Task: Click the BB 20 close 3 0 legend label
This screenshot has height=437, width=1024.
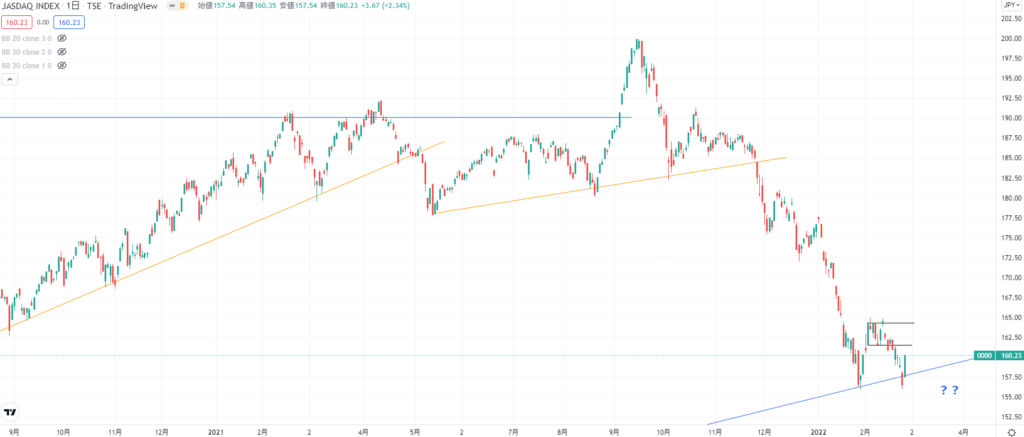Action: (x=27, y=38)
